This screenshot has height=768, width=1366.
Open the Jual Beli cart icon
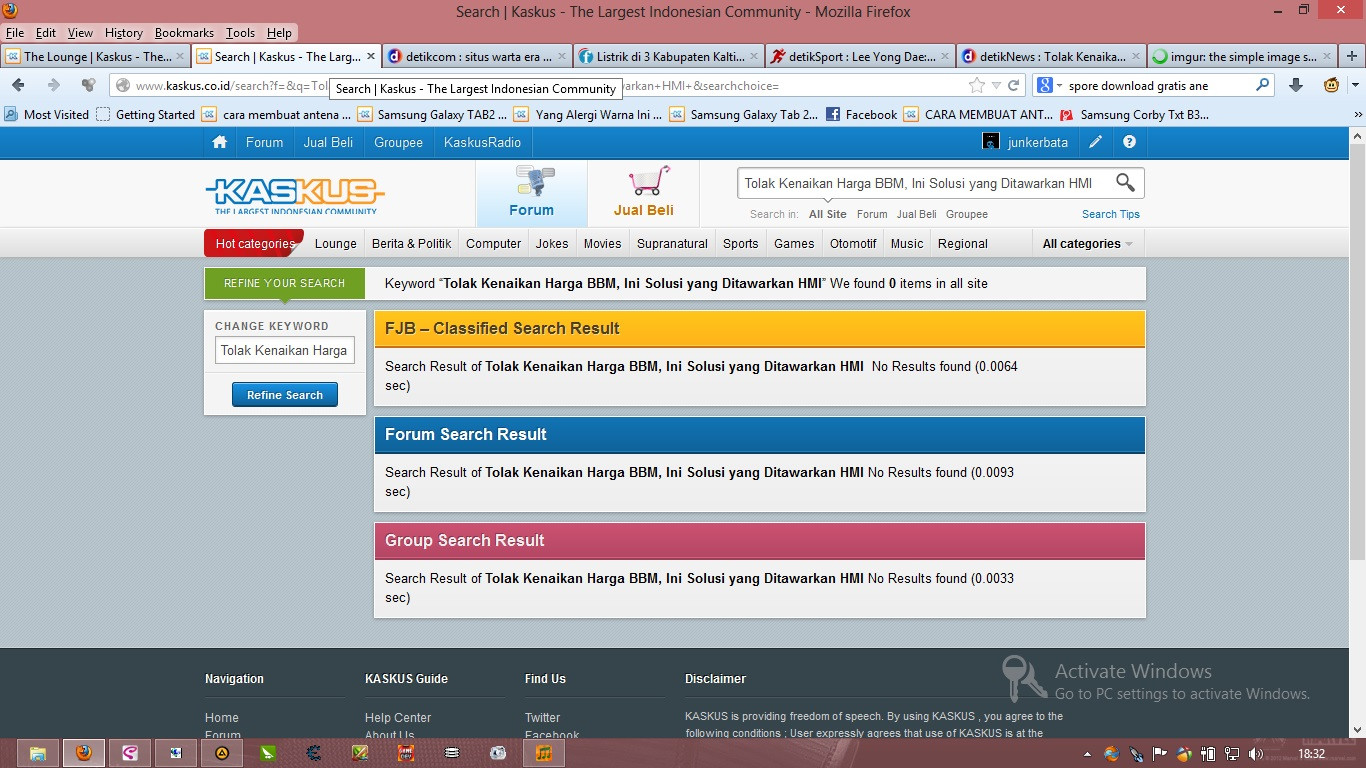click(644, 192)
